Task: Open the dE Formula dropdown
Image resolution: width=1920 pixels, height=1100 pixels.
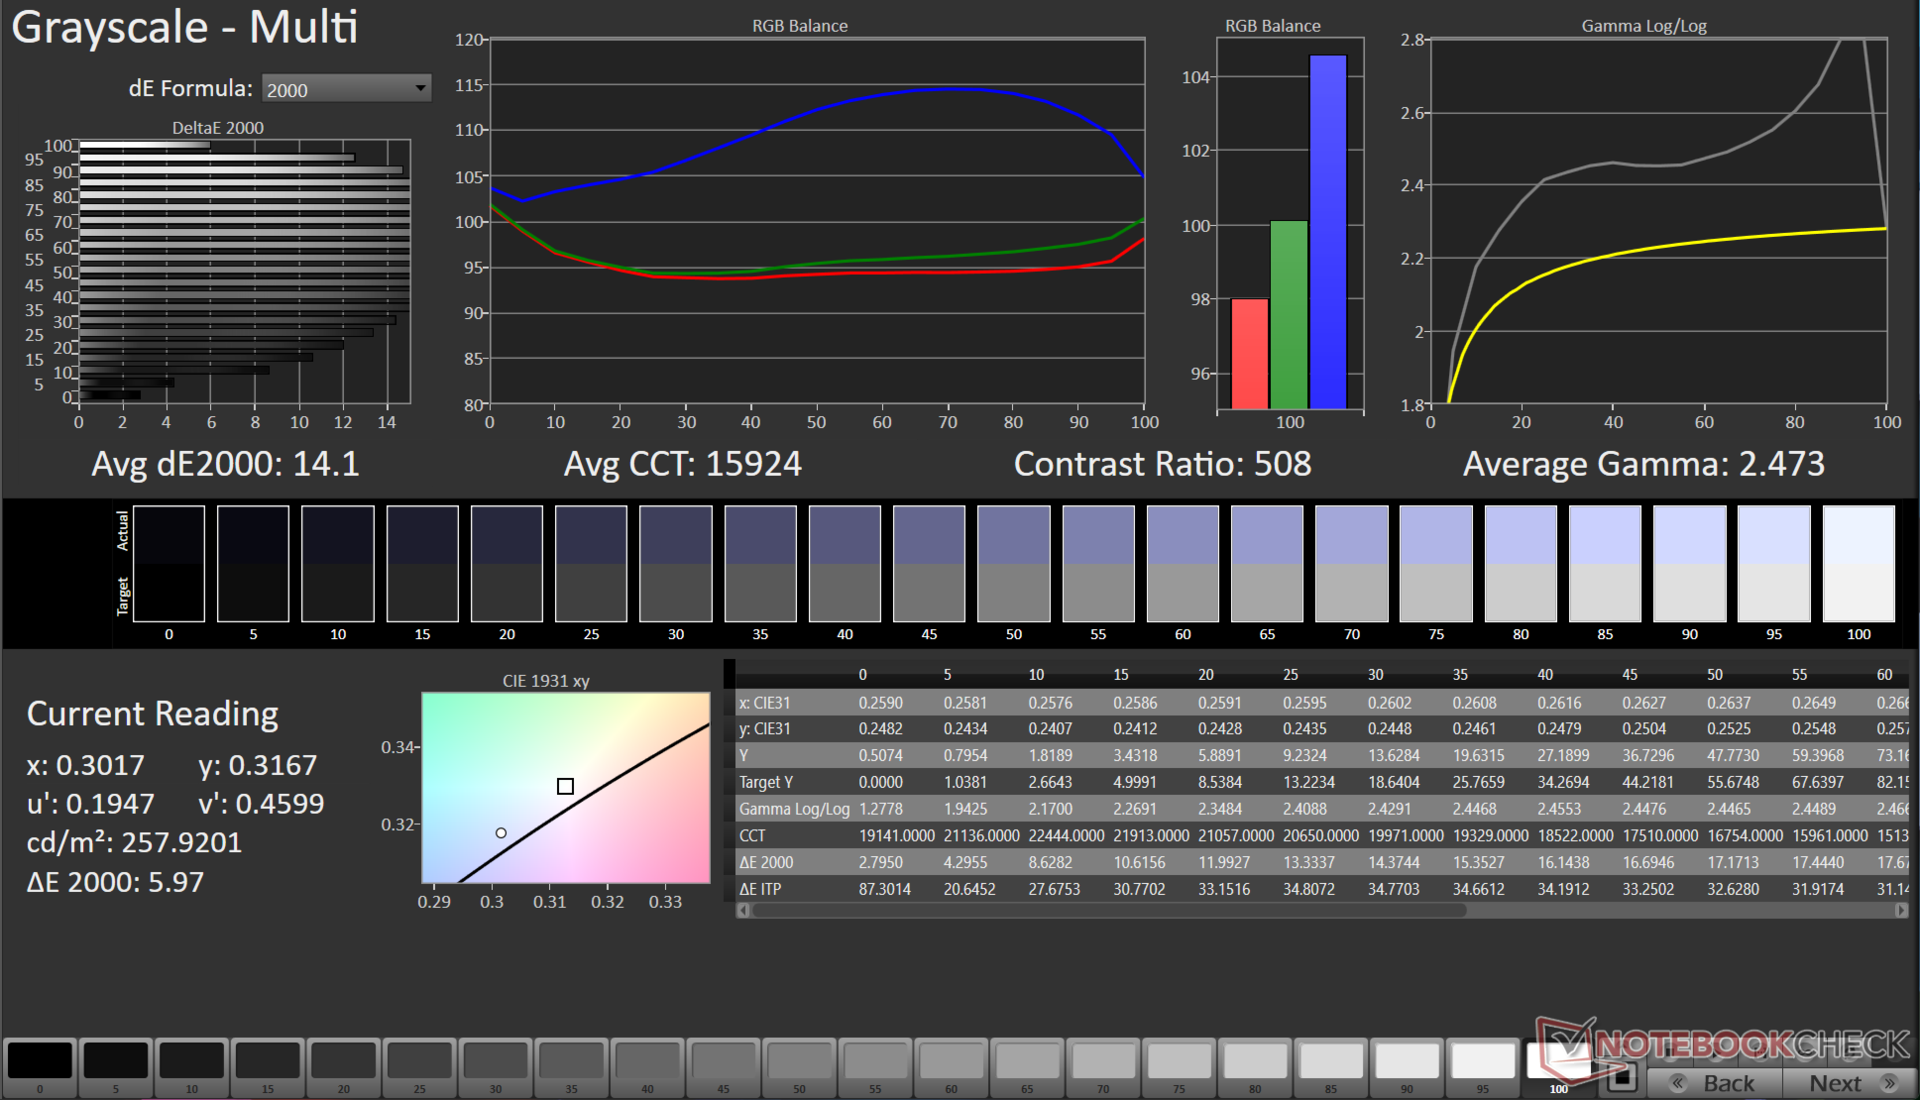Action: click(x=345, y=89)
